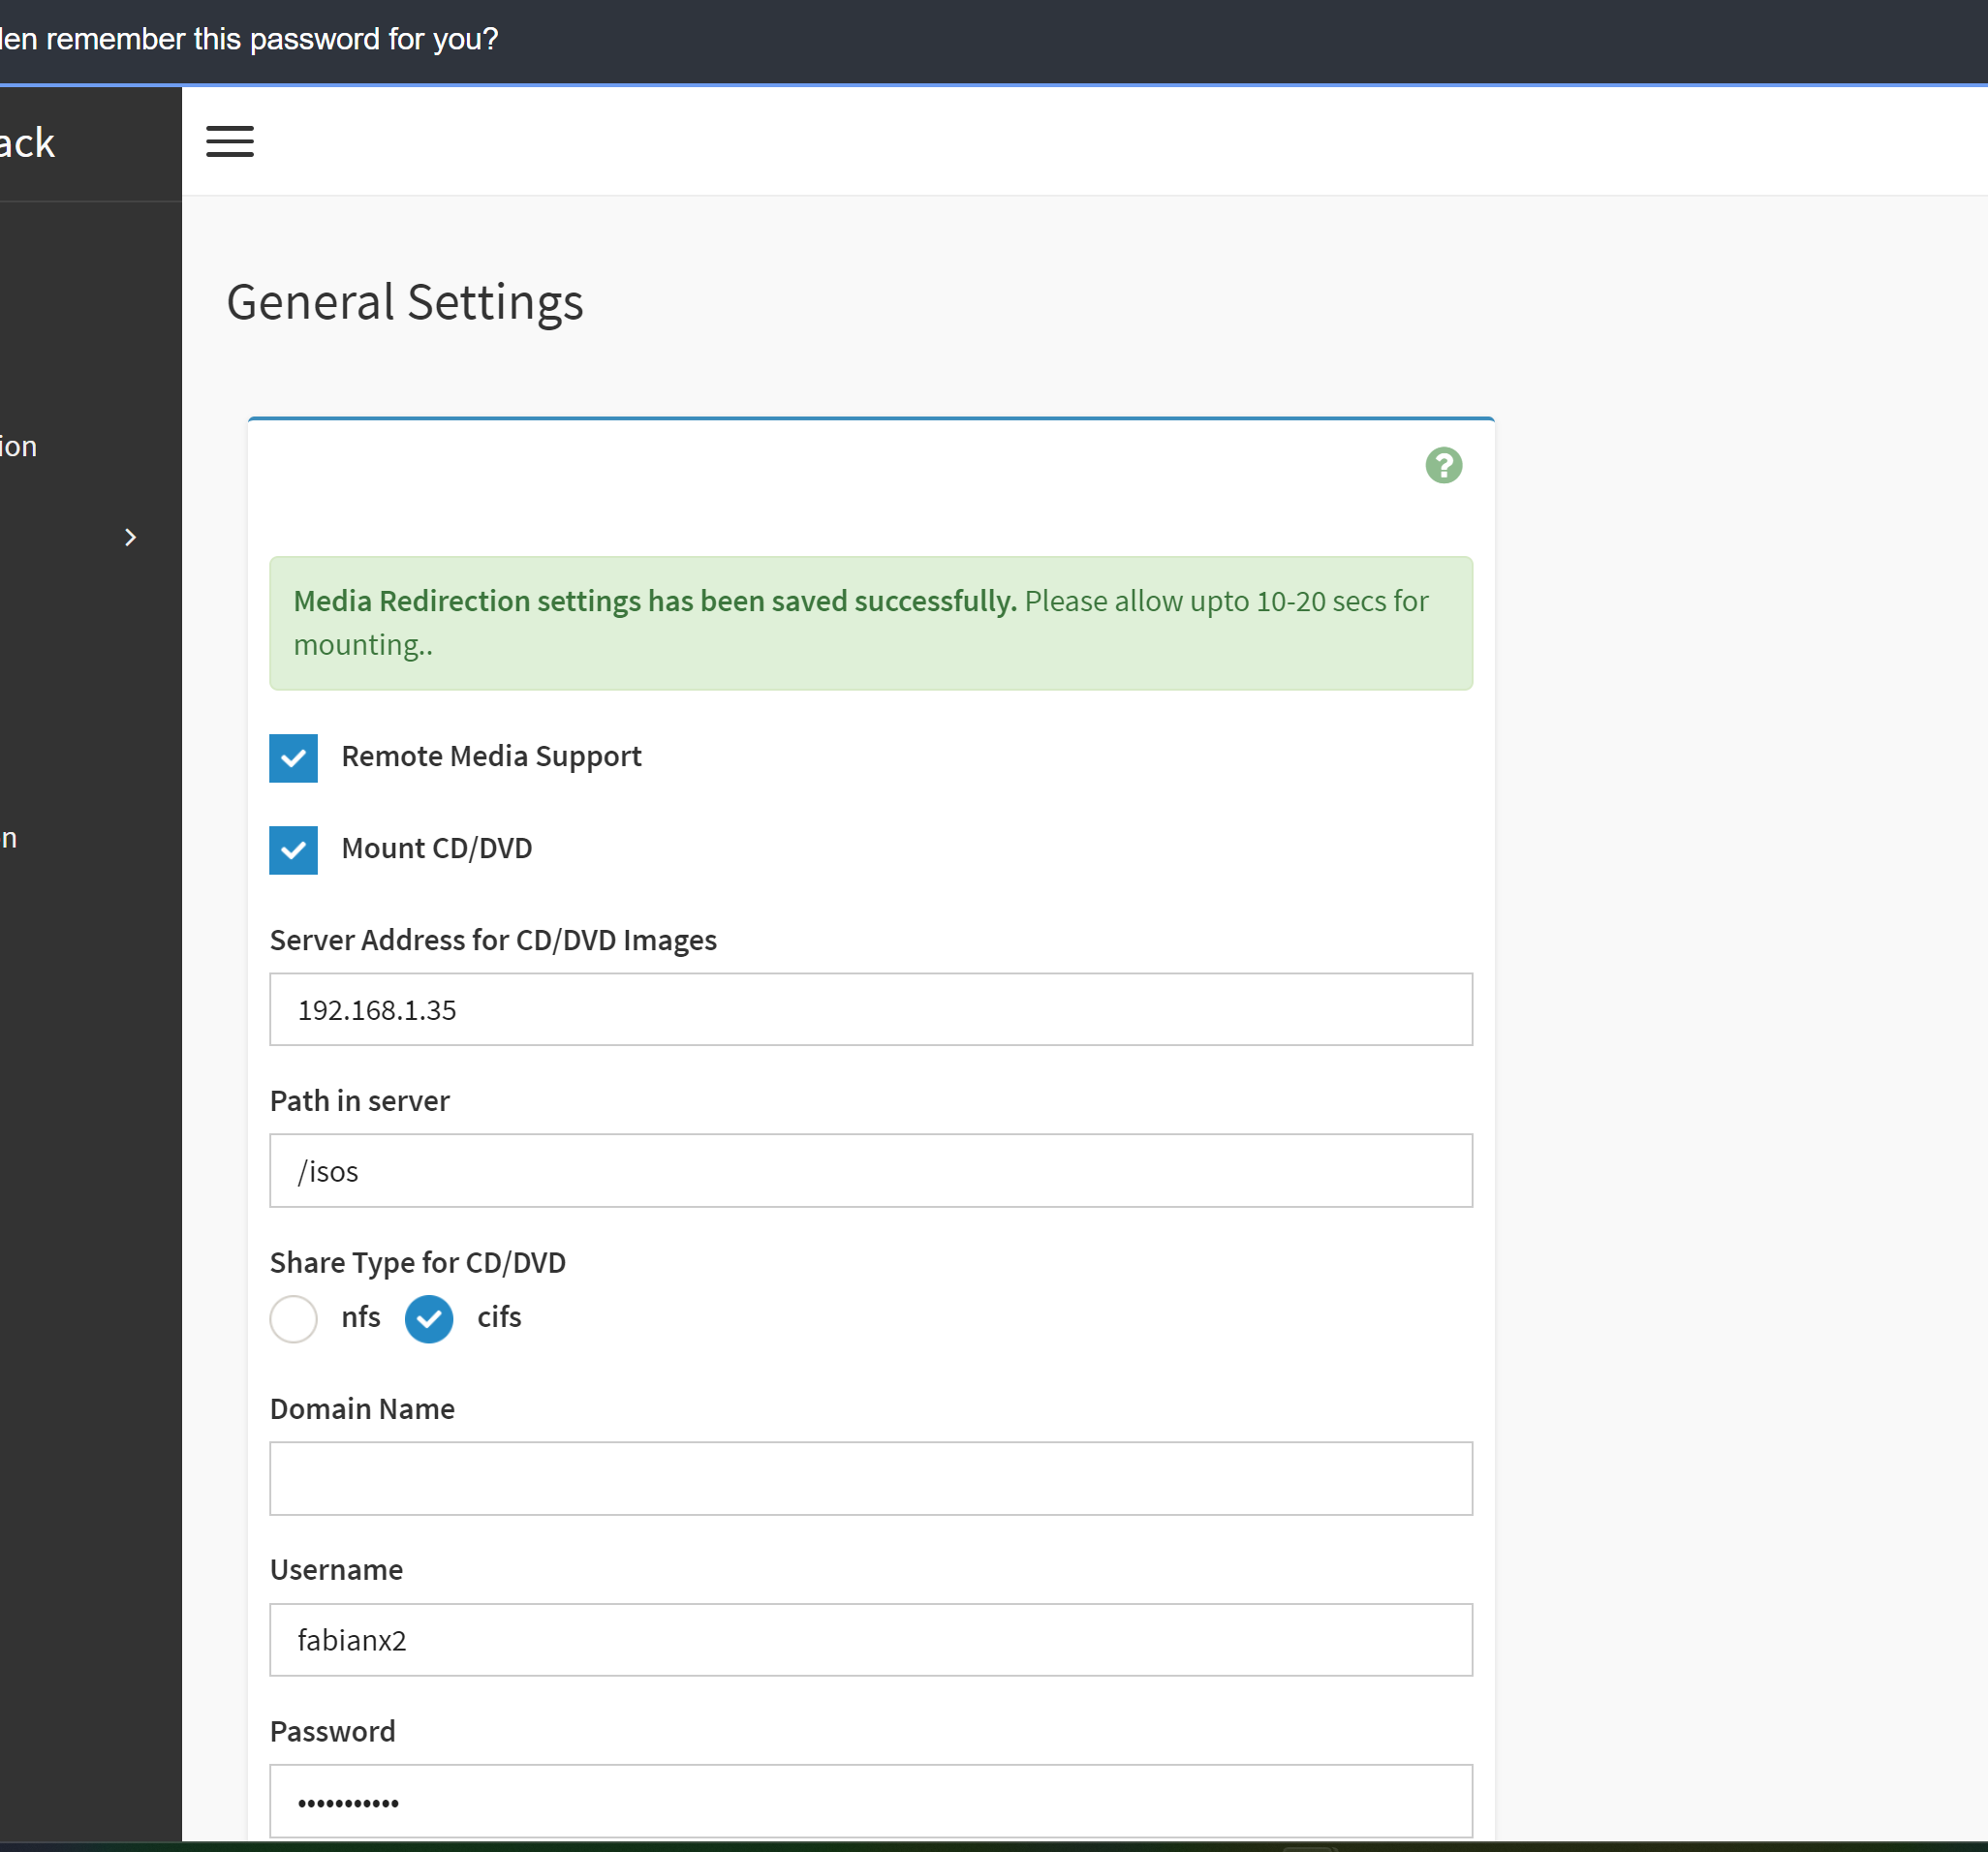Click the sidebar logo ending in 'ack'
Image resolution: width=1988 pixels, height=1852 pixels.
(28, 143)
